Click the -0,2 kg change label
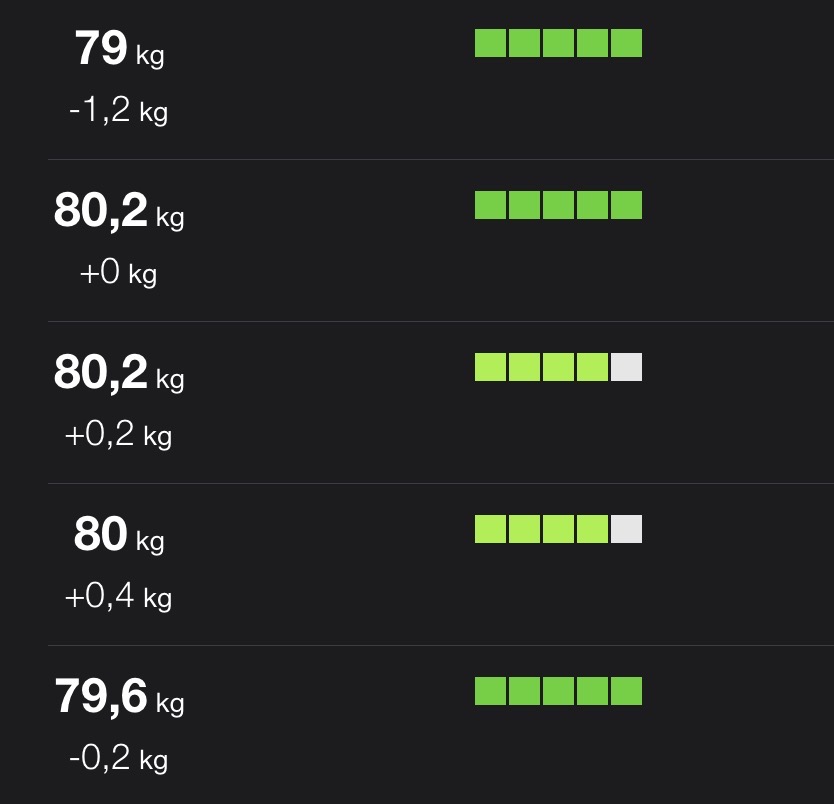834x804 pixels. (x=118, y=759)
